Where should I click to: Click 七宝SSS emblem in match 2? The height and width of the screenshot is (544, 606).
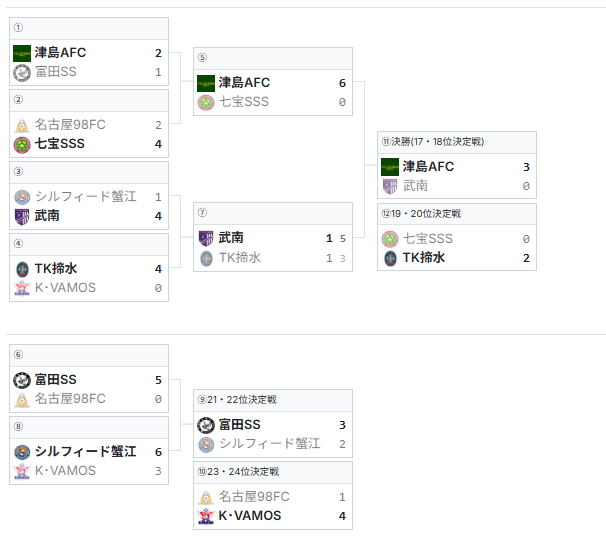tap(22, 145)
